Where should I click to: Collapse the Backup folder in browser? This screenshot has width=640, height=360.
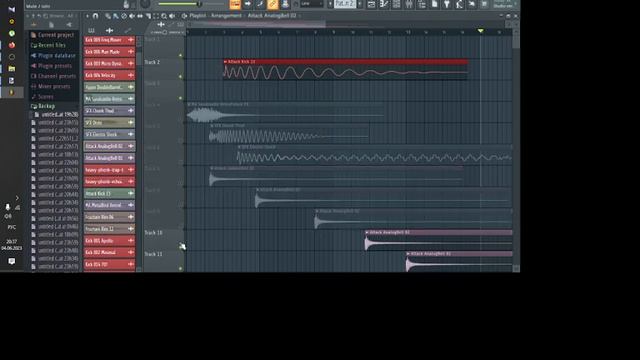tap(43, 106)
